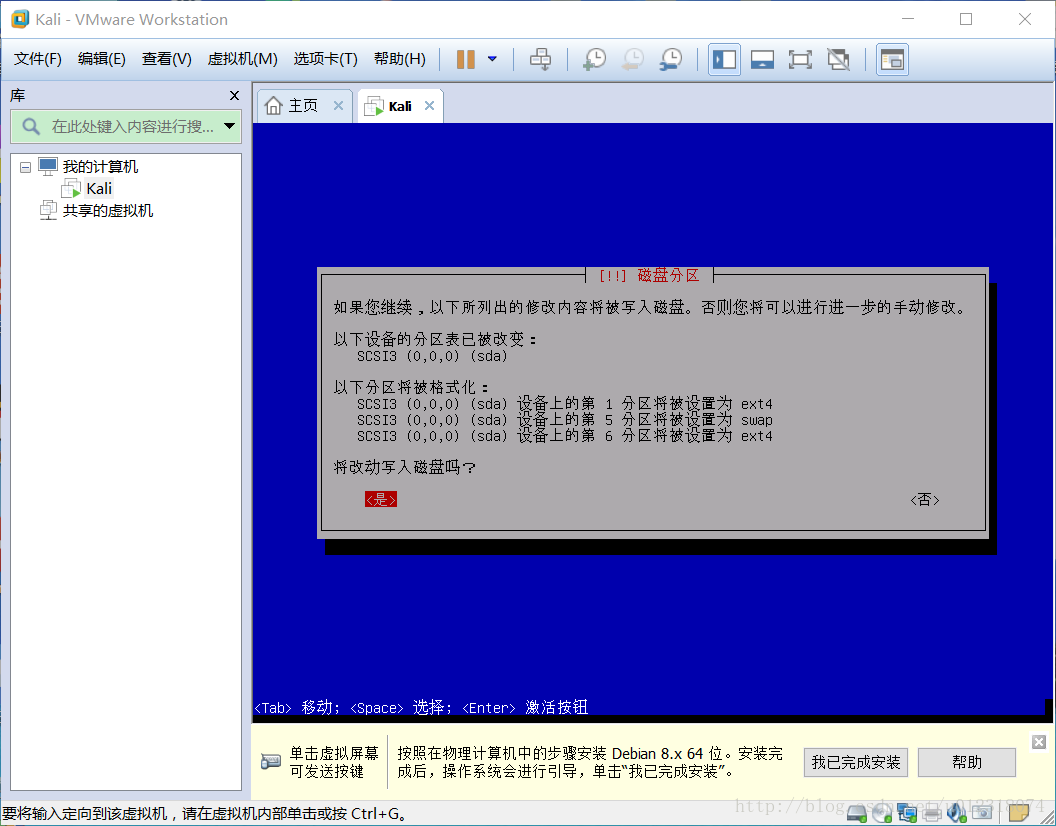Select the Kali virtual machine in tree
The width and height of the screenshot is (1056, 826).
[x=99, y=189]
